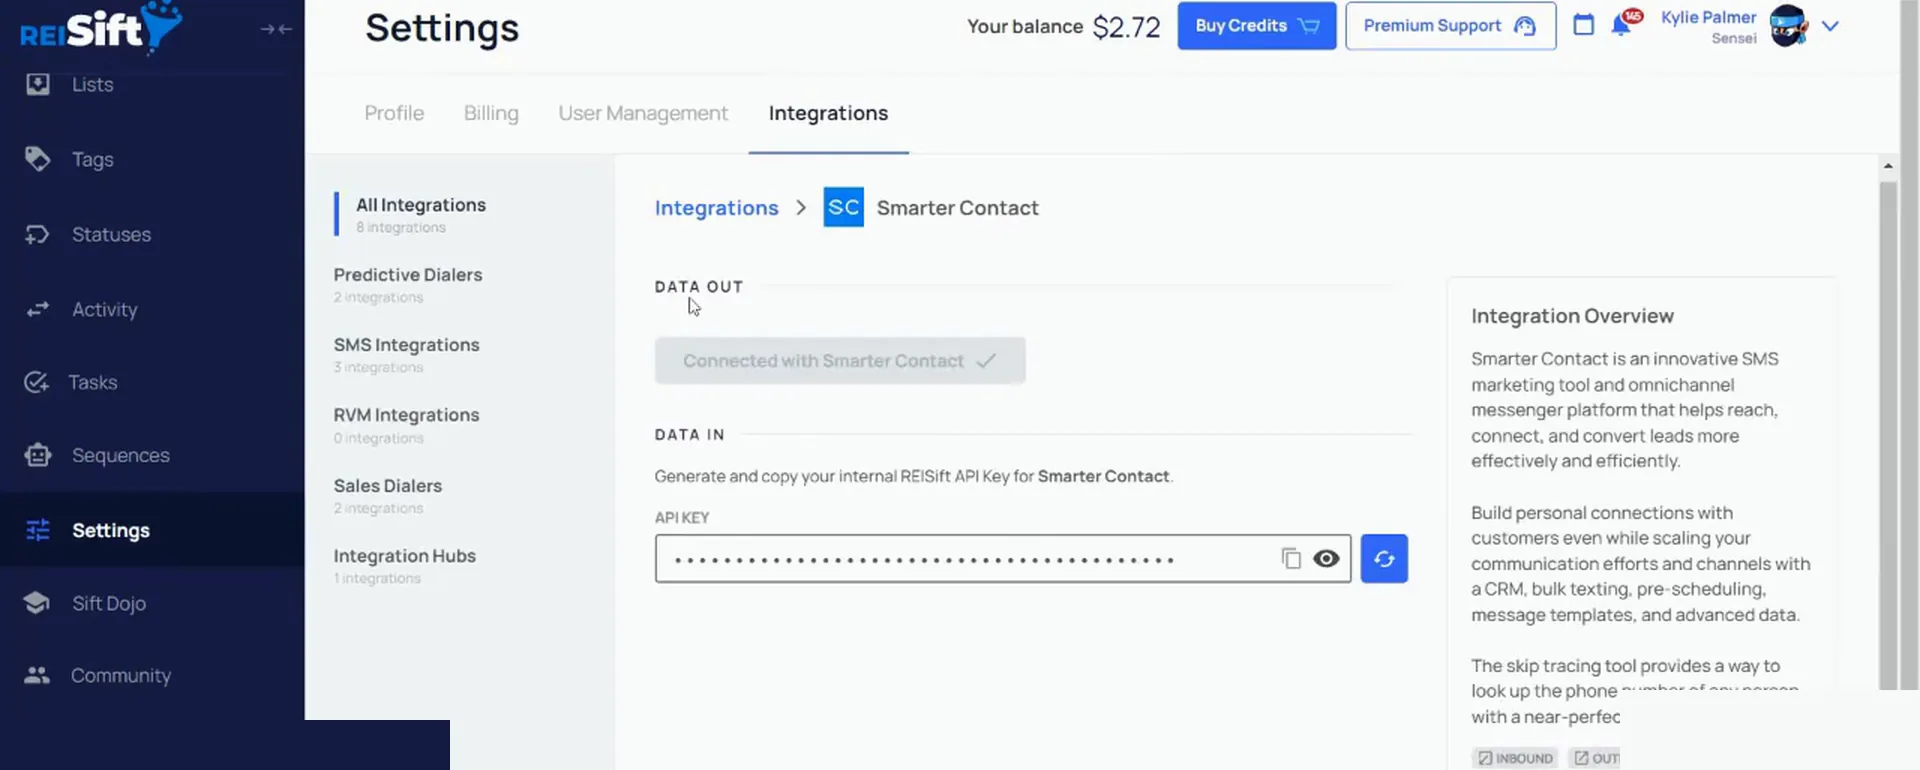This screenshot has height=770, width=1920.
Task: Open Premium Support
Action: click(x=1450, y=26)
